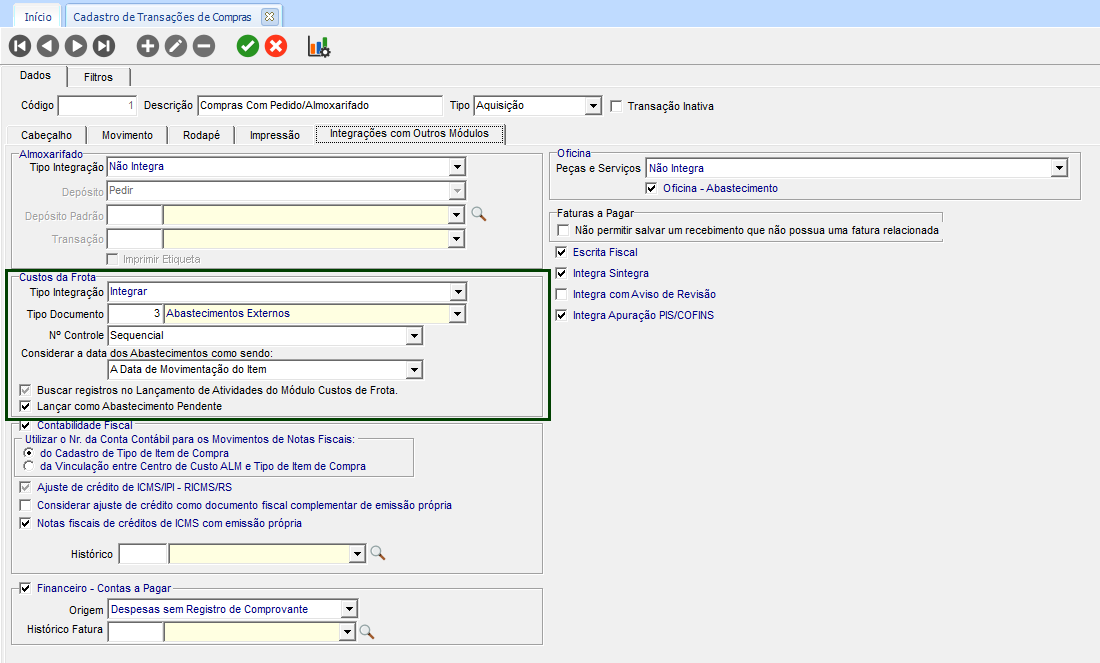The image size is (1100, 663).
Task: Open the chart report settings icon
Action: [319, 46]
